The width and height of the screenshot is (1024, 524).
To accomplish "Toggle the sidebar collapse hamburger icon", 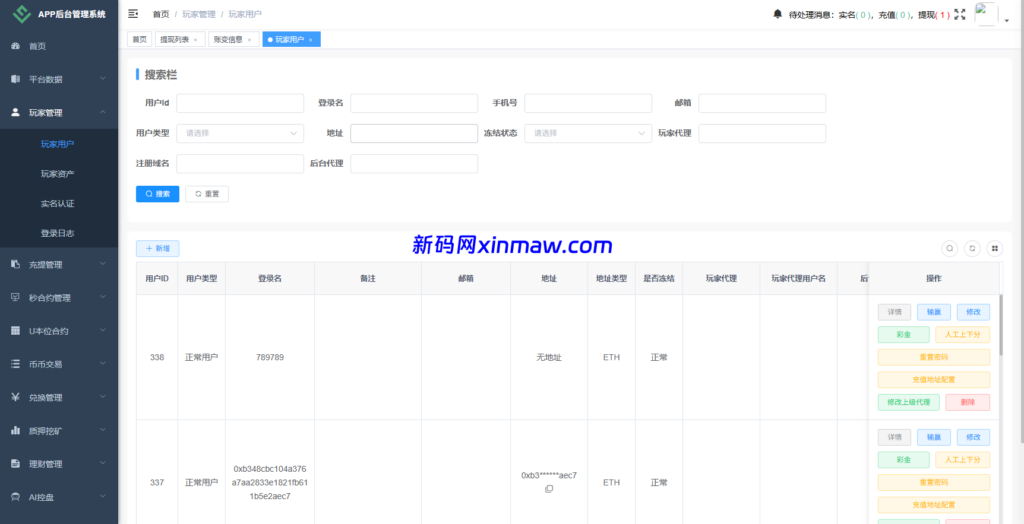I will [133, 14].
